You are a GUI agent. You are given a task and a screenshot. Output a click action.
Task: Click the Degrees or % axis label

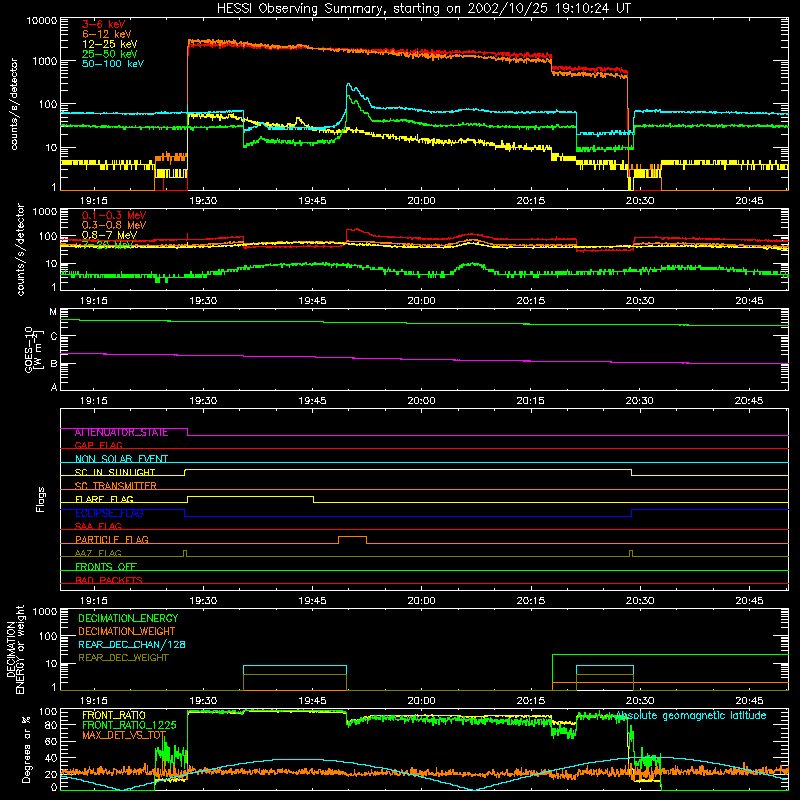point(26,749)
